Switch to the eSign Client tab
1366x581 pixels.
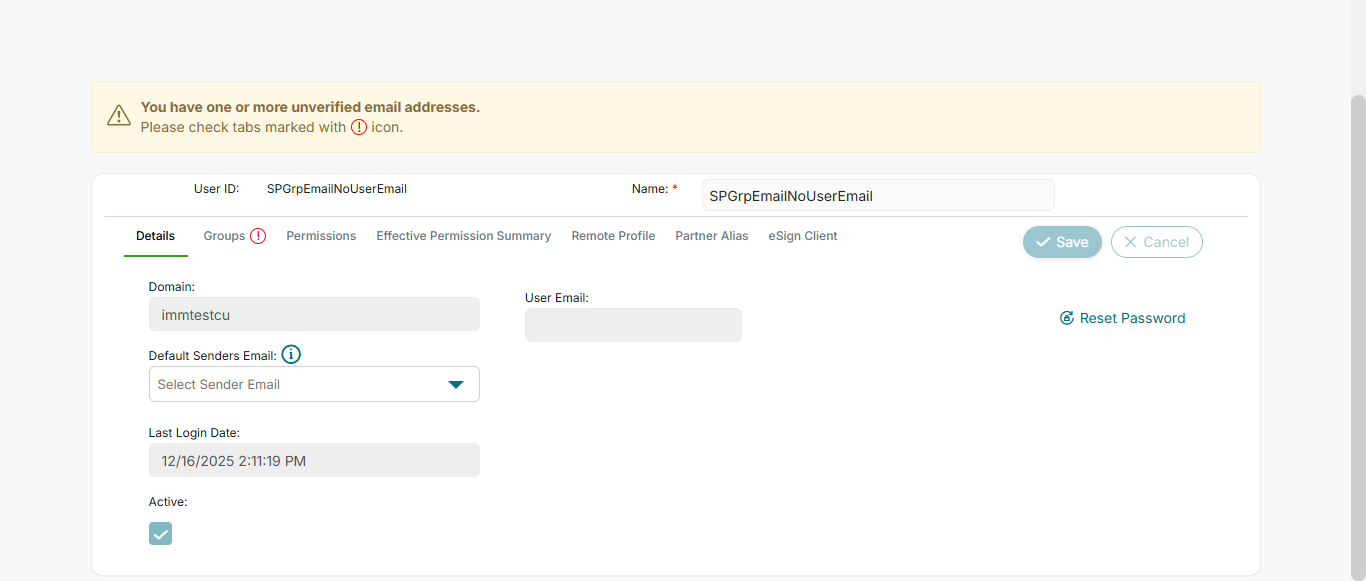pos(802,236)
